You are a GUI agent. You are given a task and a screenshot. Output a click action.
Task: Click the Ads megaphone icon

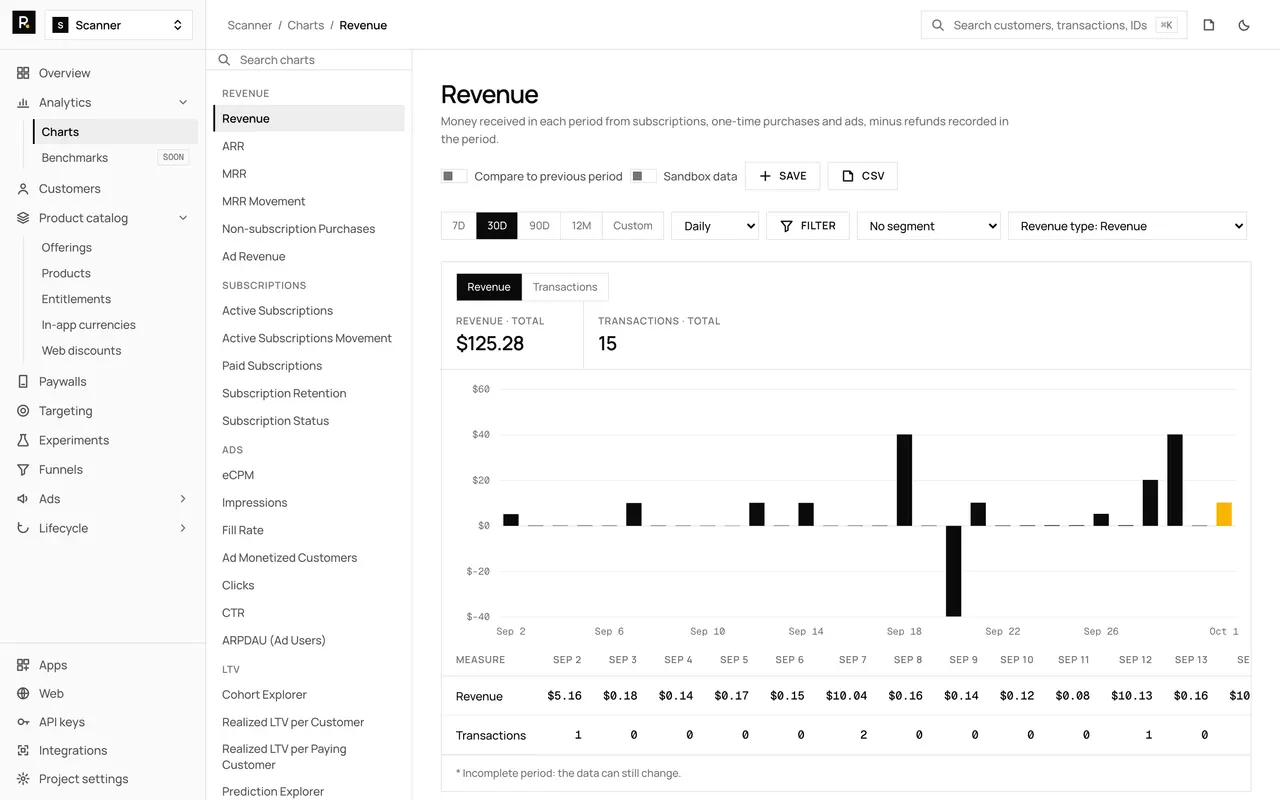point(23,499)
